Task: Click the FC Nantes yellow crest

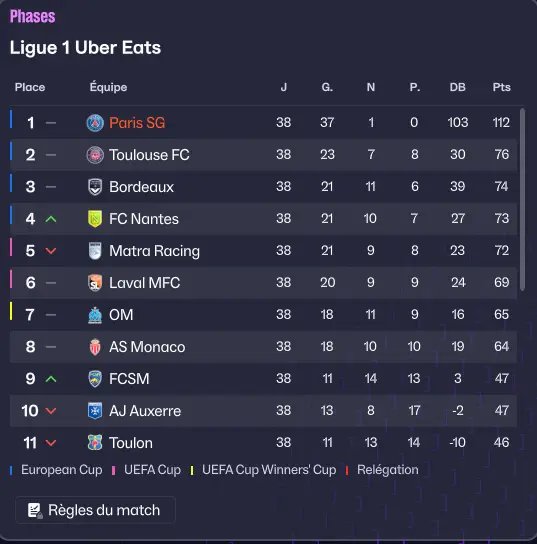Action: [x=95, y=219]
